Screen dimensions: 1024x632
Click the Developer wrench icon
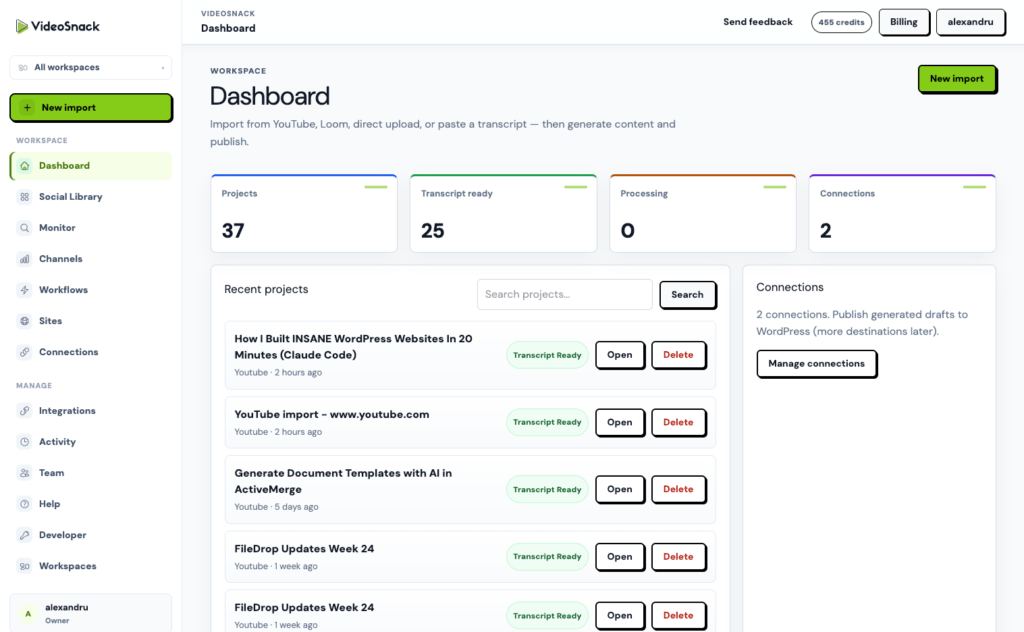(25, 535)
